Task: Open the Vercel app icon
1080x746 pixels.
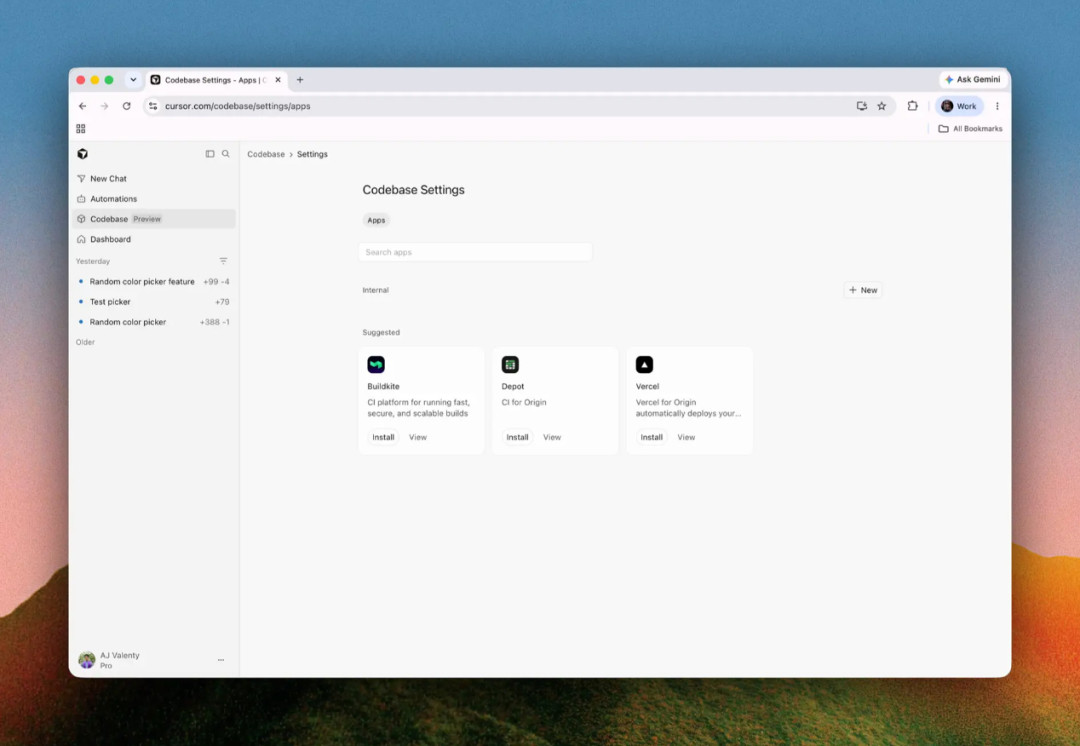Action: pyautogui.click(x=645, y=364)
